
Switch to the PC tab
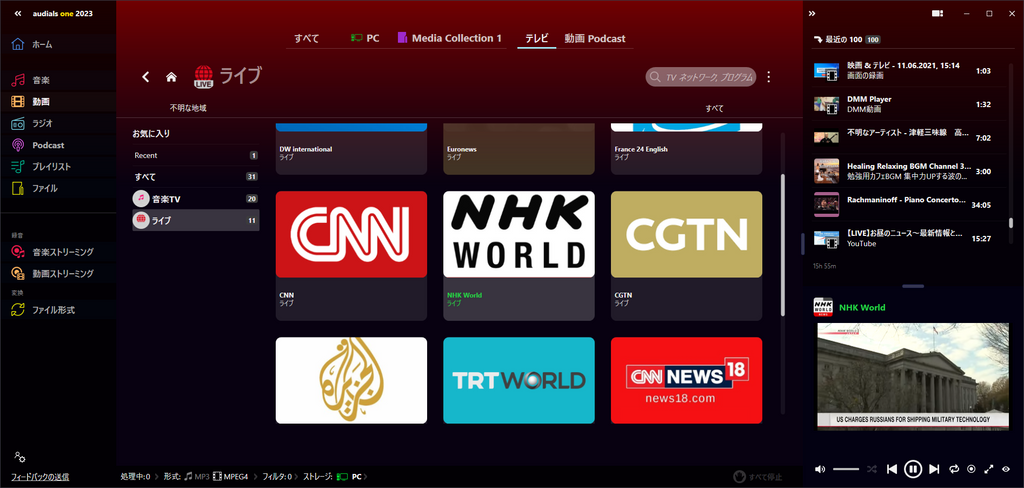point(365,39)
